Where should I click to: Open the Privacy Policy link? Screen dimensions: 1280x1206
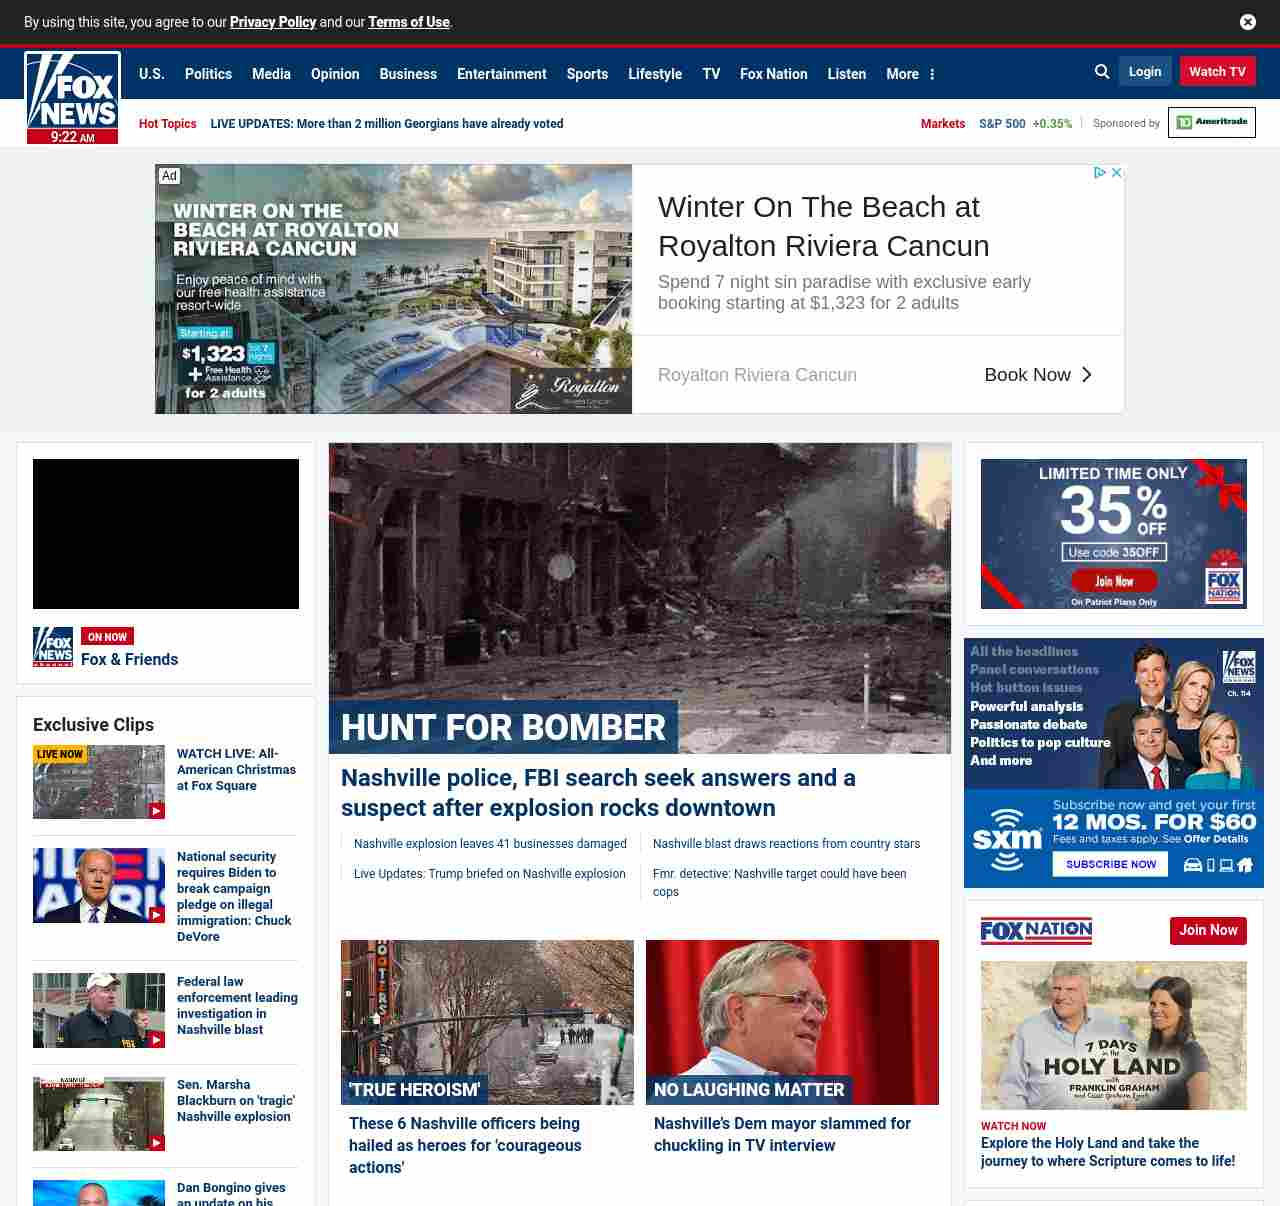point(272,22)
